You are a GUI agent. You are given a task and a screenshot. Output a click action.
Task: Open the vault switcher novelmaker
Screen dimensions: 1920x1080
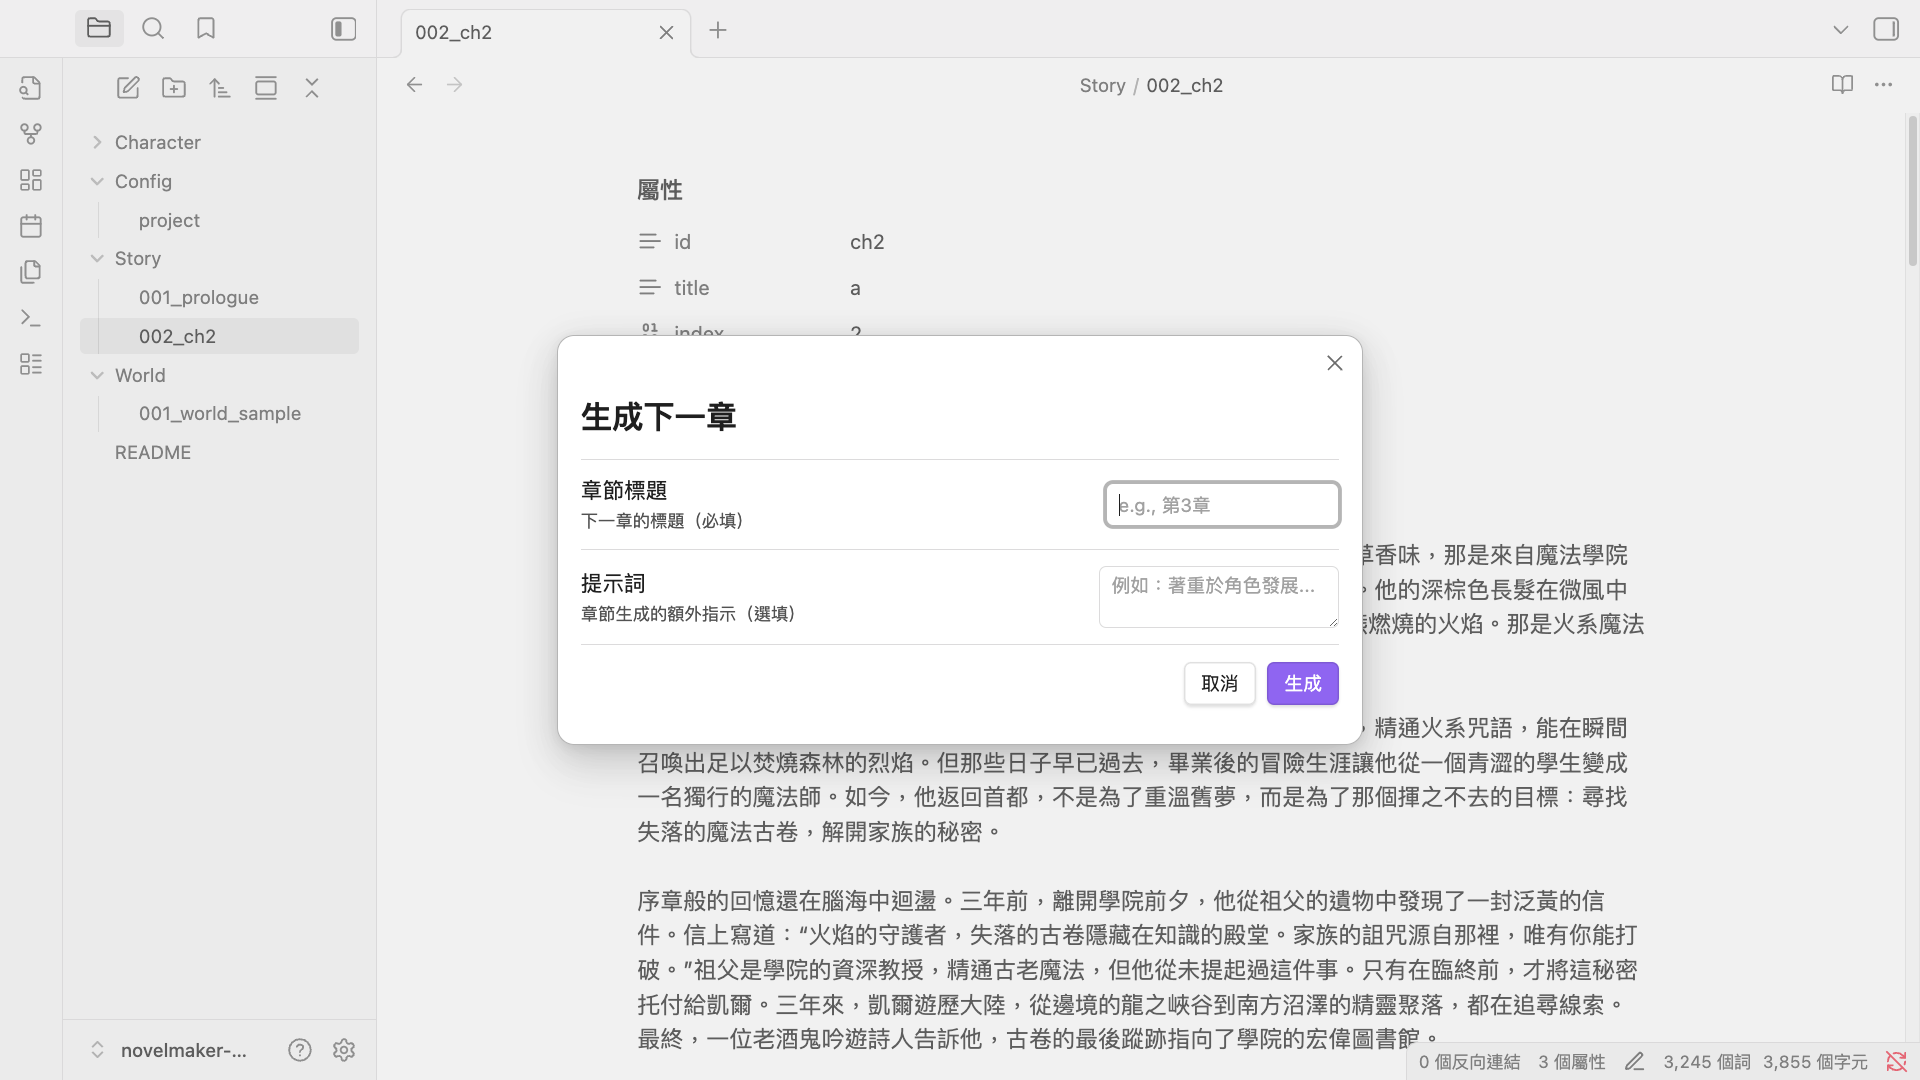pyautogui.click(x=170, y=1050)
